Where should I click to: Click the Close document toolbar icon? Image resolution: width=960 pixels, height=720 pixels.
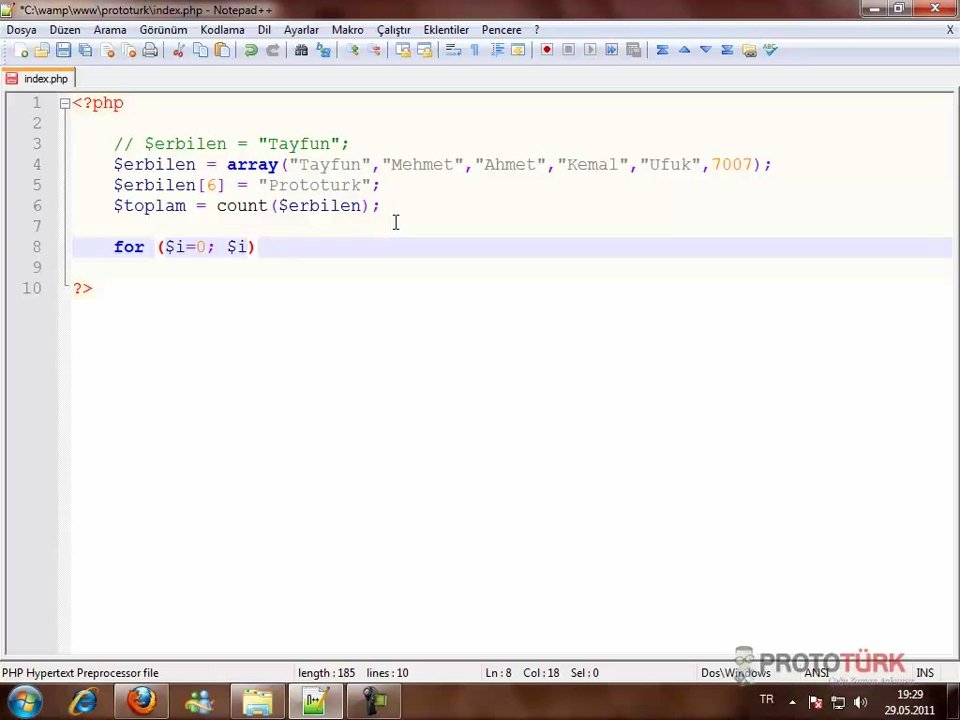click(x=107, y=50)
